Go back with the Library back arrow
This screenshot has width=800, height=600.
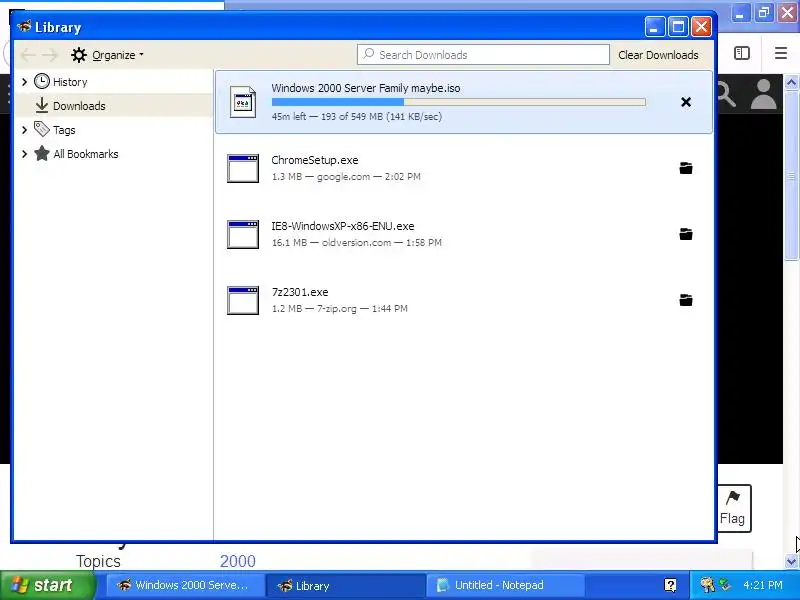[28, 55]
